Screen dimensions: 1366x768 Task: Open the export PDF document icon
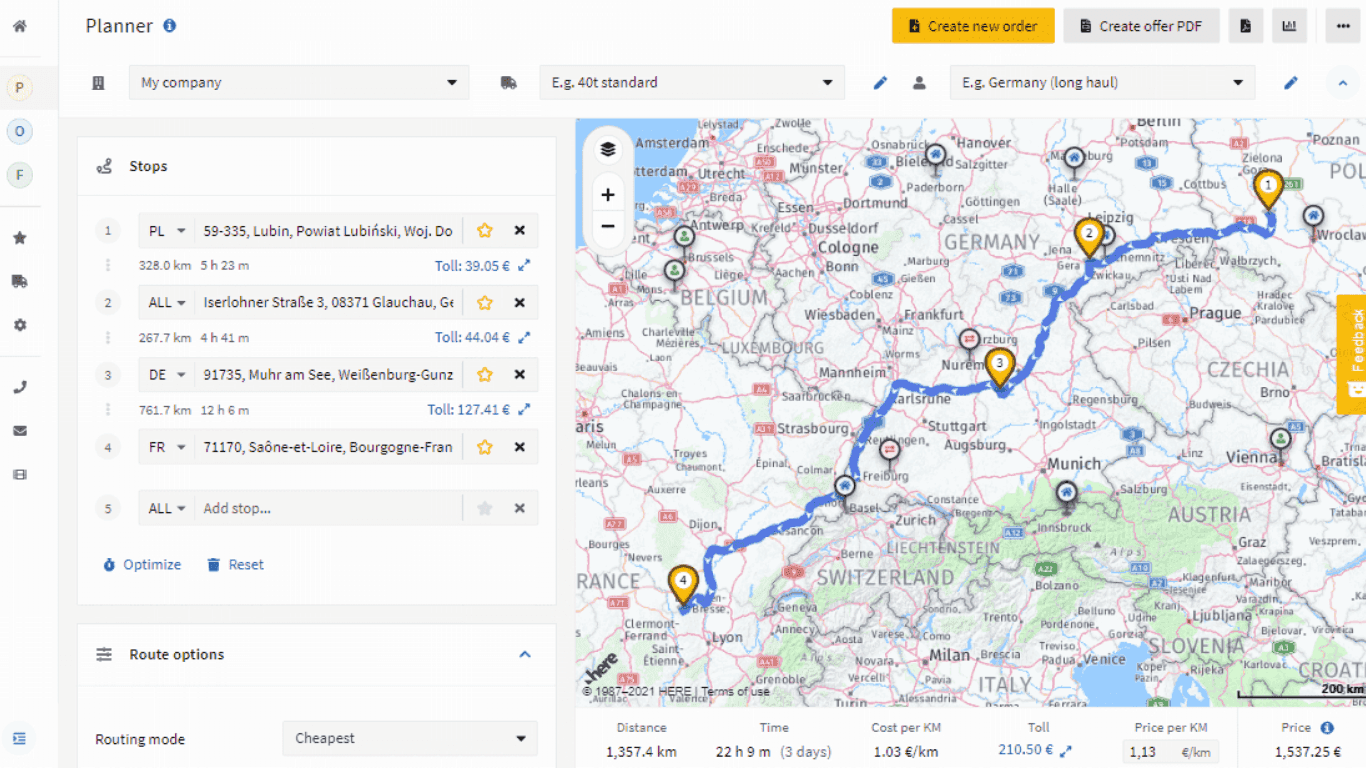tap(1245, 26)
